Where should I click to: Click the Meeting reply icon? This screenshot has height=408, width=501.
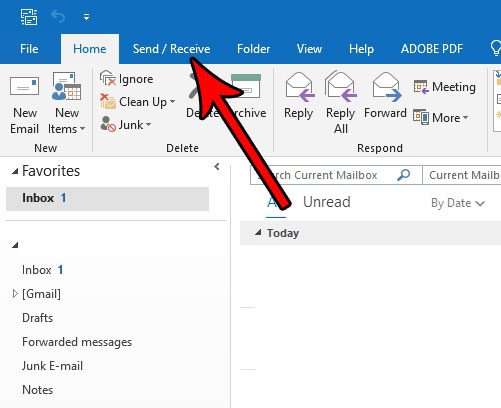tap(421, 87)
